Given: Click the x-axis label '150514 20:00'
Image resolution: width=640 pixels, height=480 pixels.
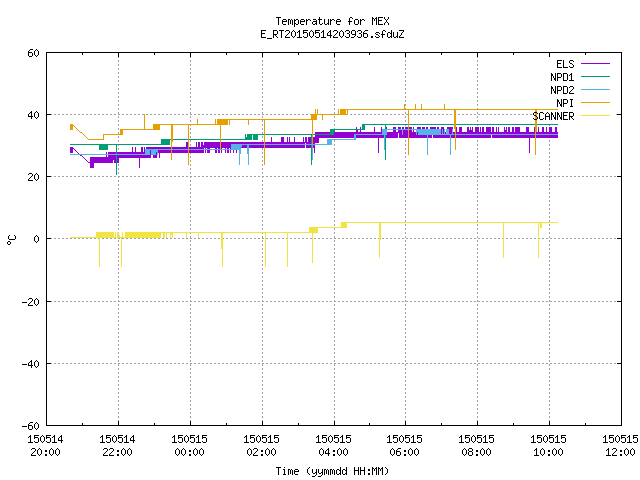Looking at the screenshot, I should click(45, 446).
